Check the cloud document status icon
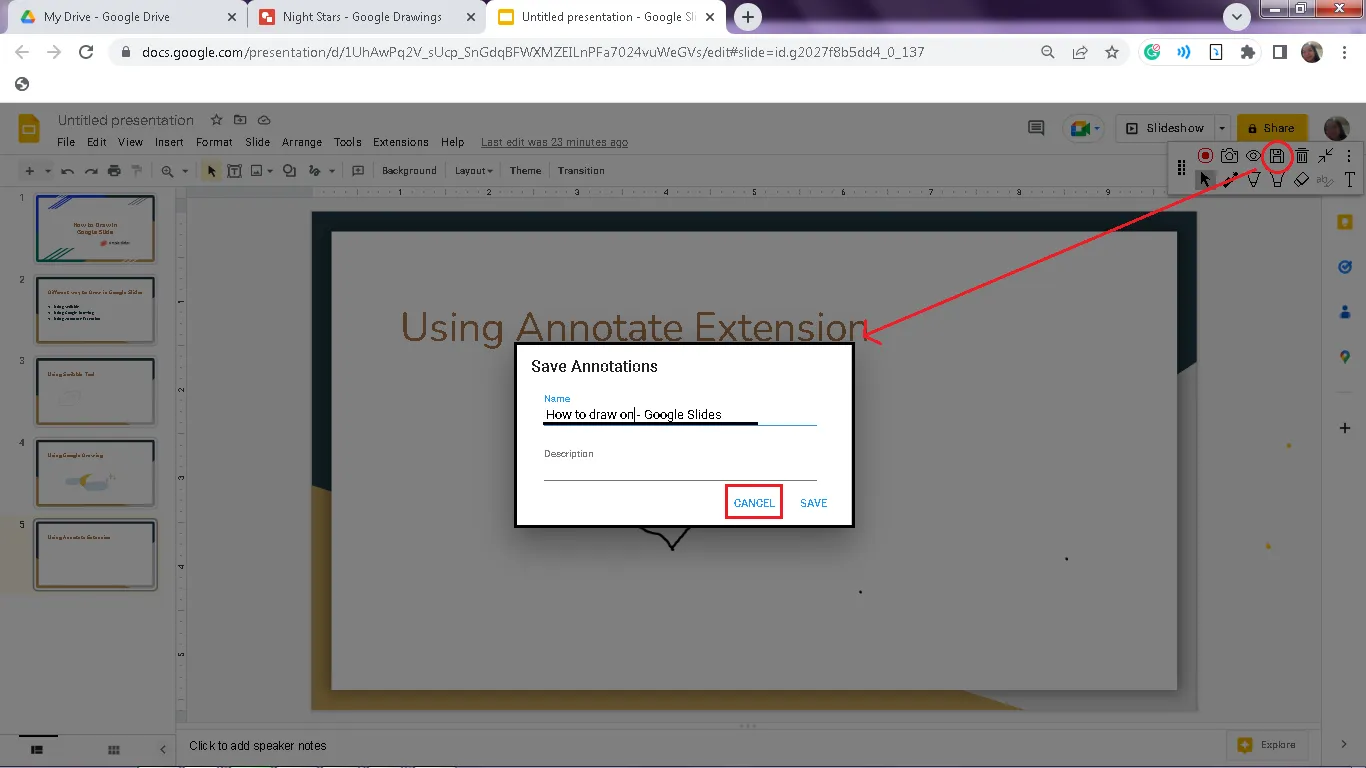The width and height of the screenshot is (1366, 768). 264,120
